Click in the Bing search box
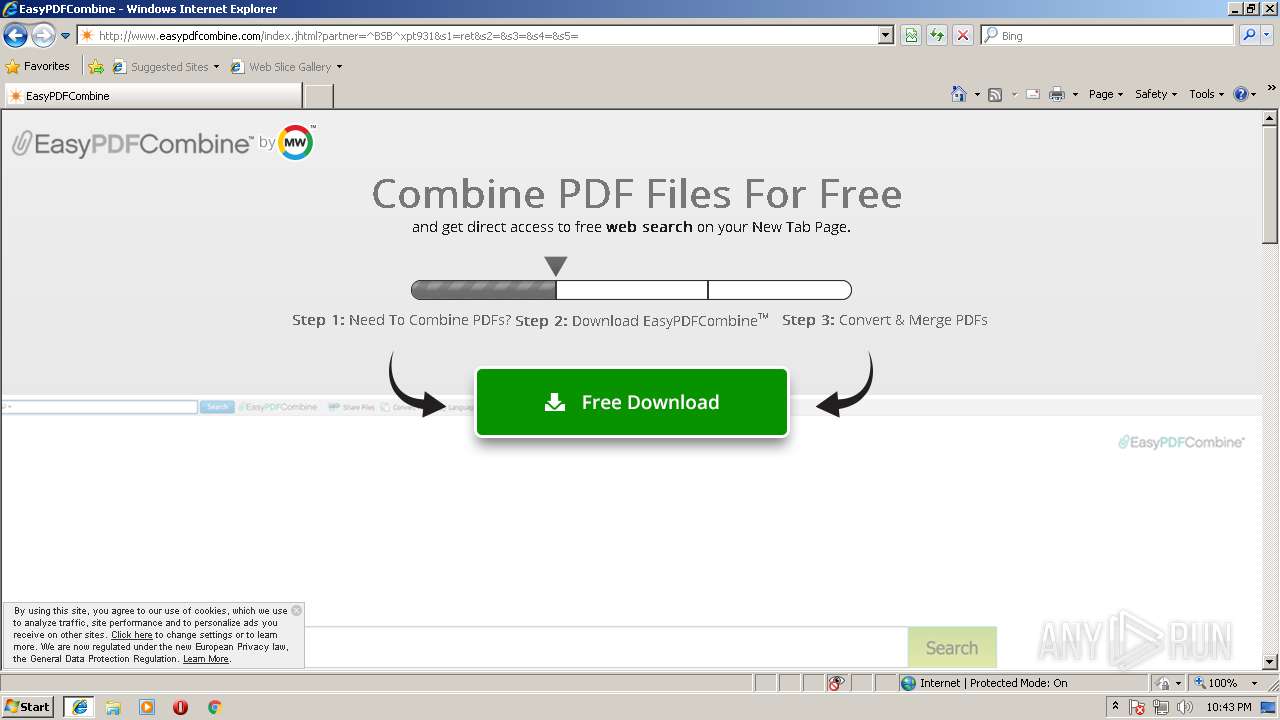The image size is (1280, 720). pyautogui.click(x=1108, y=35)
